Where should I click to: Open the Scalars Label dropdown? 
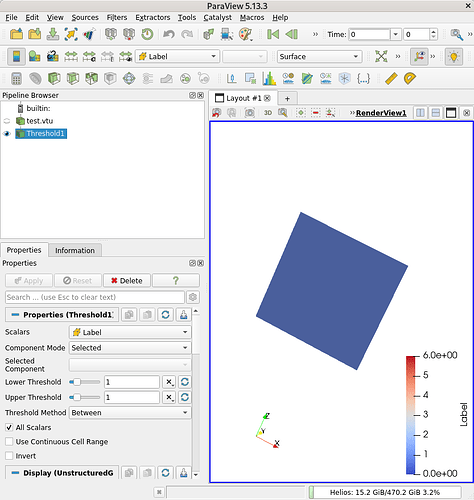pos(130,332)
